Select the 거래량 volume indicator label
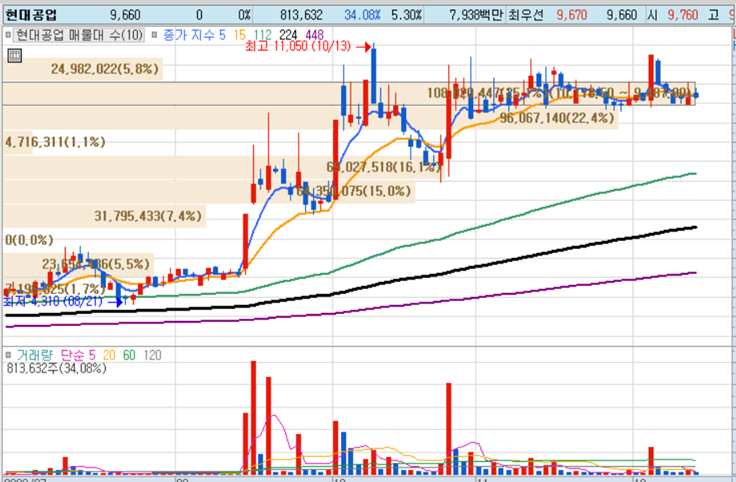This screenshot has width=736, height=482. [x=35, y=355]
